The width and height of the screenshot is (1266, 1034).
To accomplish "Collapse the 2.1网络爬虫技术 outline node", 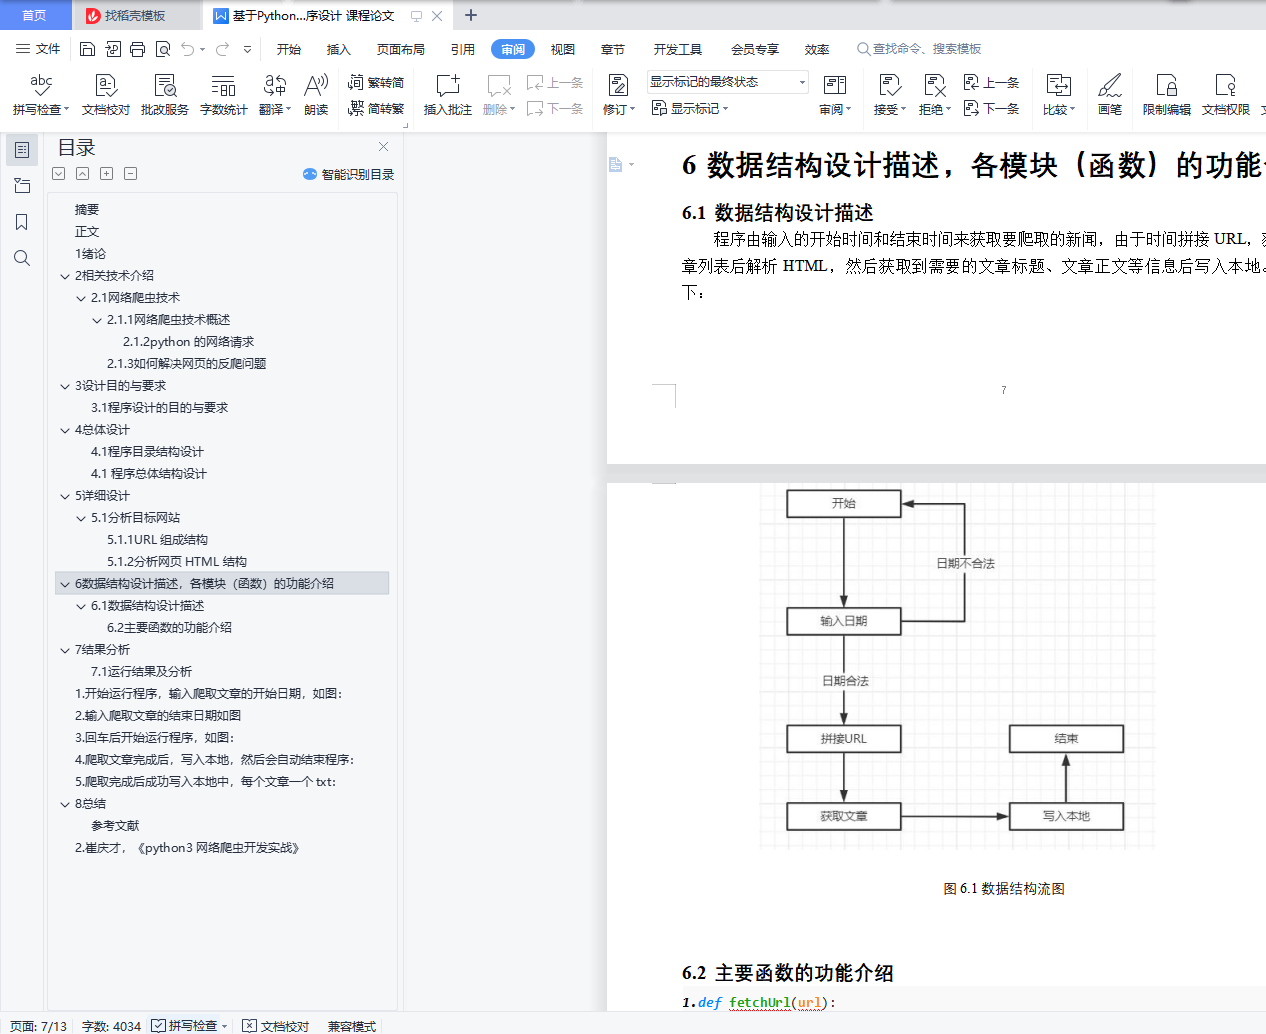I will click(81, 298).
